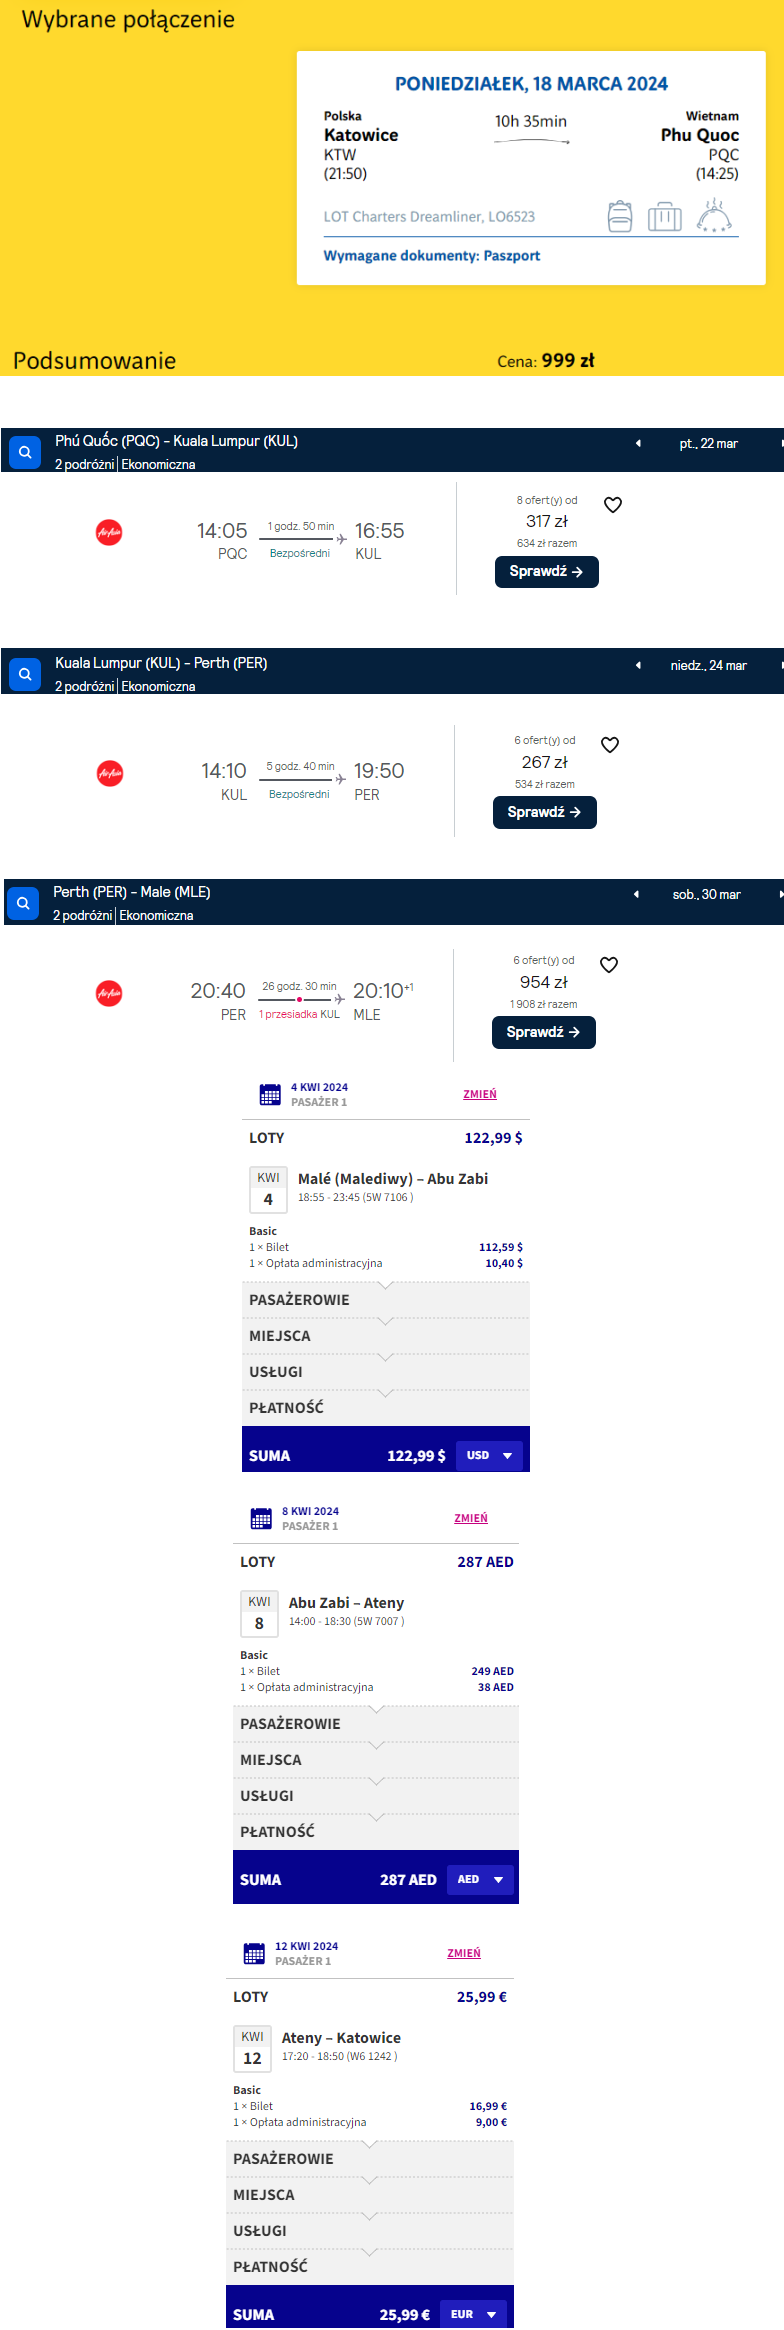Image resolution: width=784 pixels, height=2330 pixels.
Task: Go to previous date before pt., 22 mar
Action: (638, 443)
